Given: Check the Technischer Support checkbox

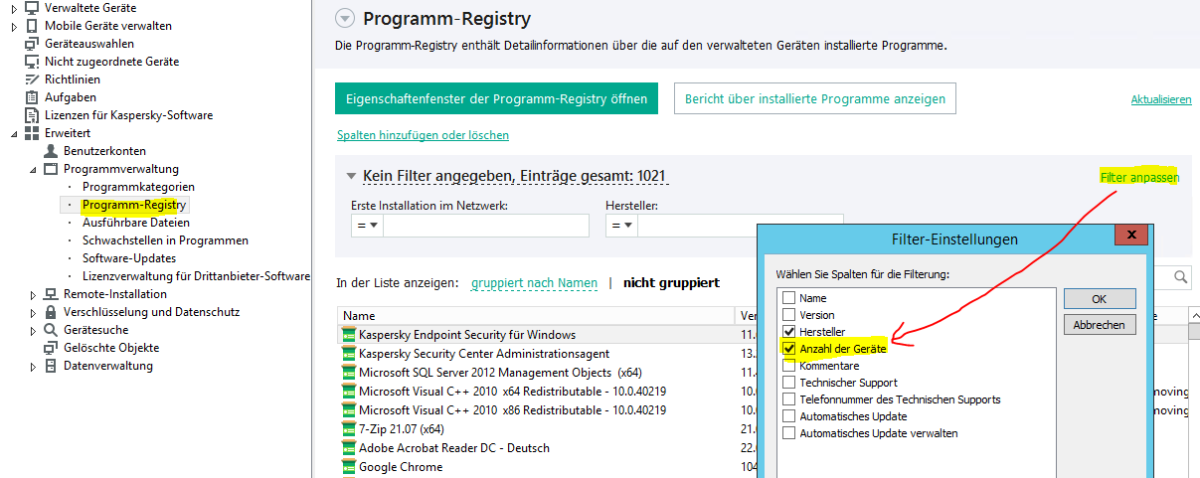Looking at the screenshot, I should (x=789, y=382).
